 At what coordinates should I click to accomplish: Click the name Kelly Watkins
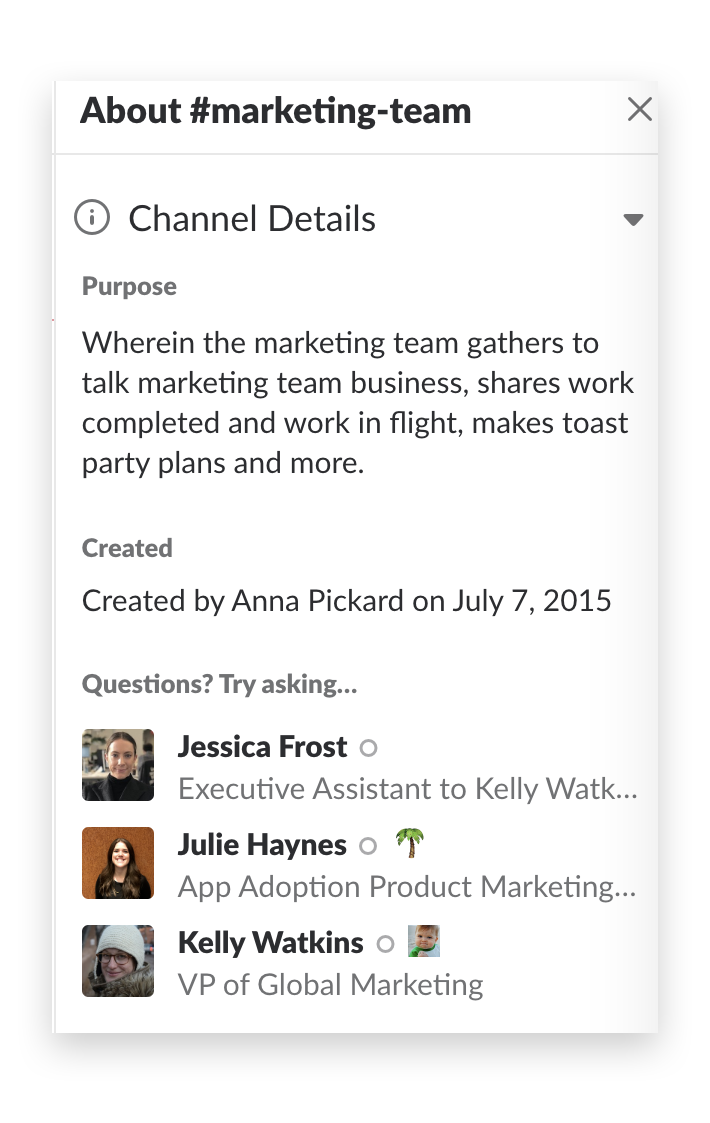tap(271, 943)
